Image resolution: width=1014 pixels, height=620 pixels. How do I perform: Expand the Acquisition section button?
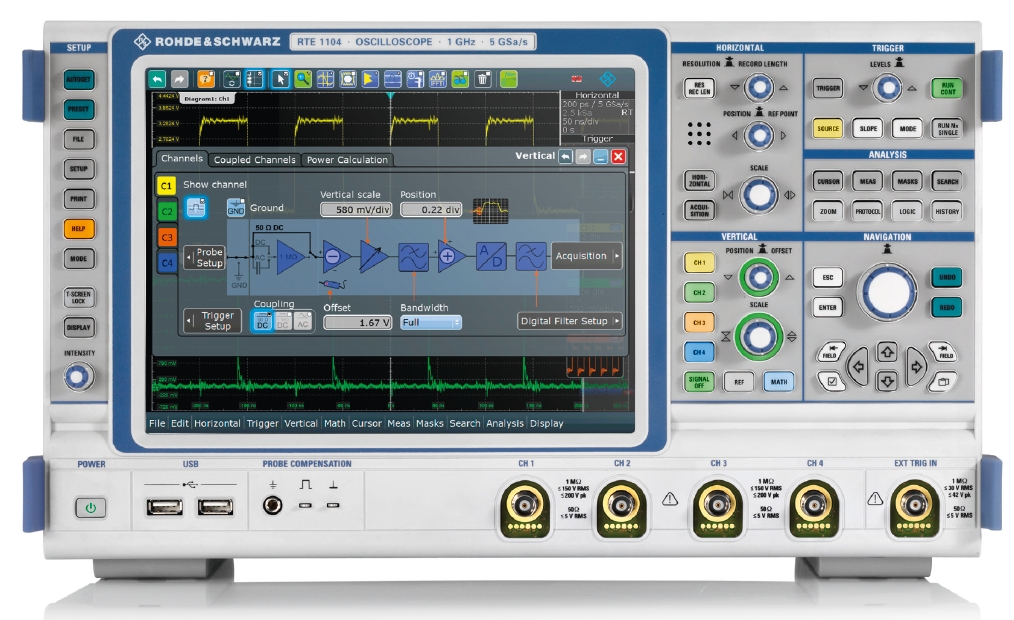pos(587,256)
